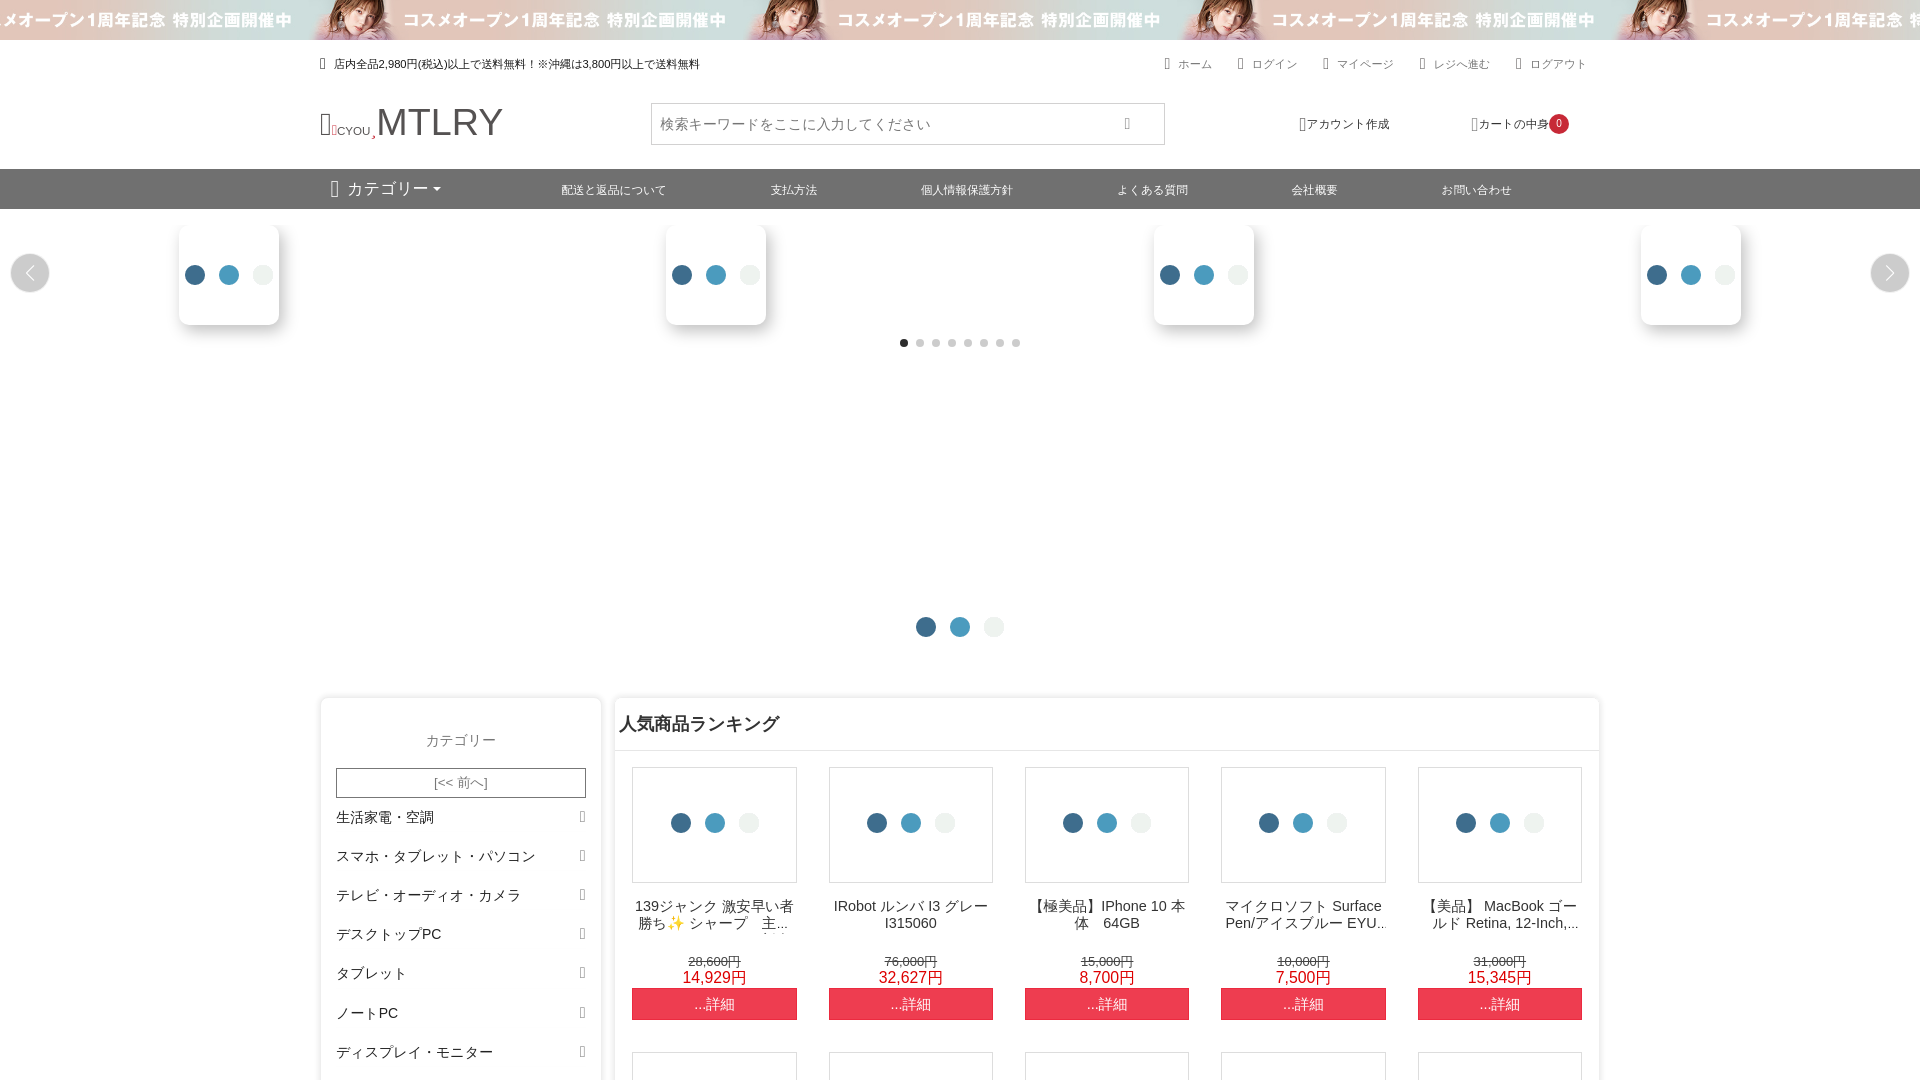Click the checkout icon in top bar
Screen dimensions: 1920x1080
click(1422, 64)
